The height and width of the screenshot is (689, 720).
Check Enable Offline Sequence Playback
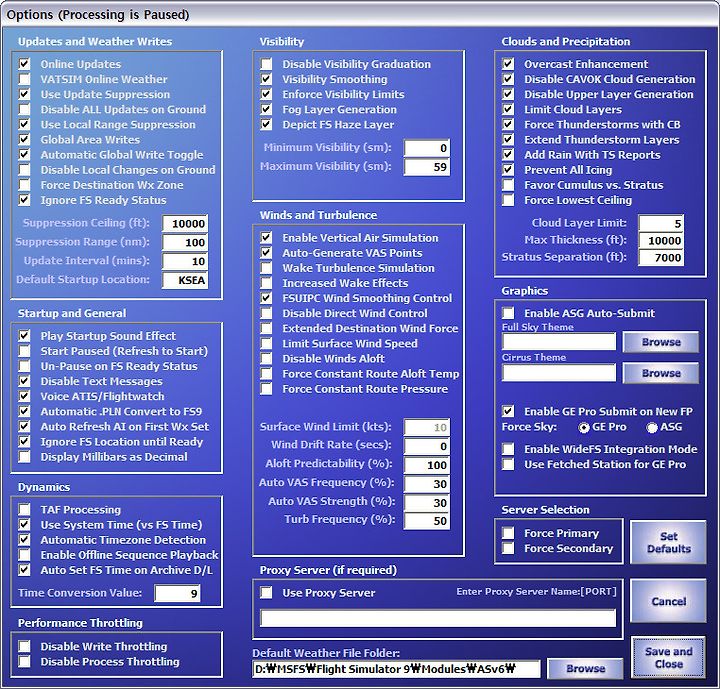24,555
